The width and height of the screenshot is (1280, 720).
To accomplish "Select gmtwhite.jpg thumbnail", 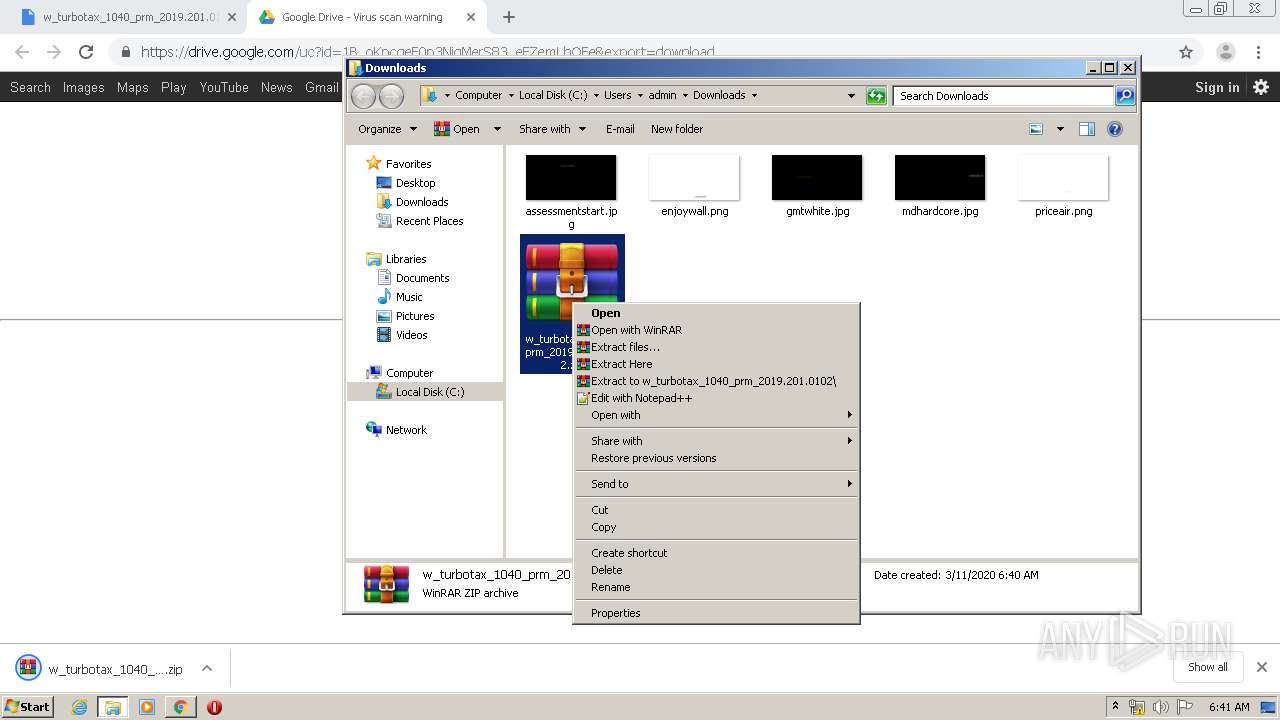I will 817,178.
